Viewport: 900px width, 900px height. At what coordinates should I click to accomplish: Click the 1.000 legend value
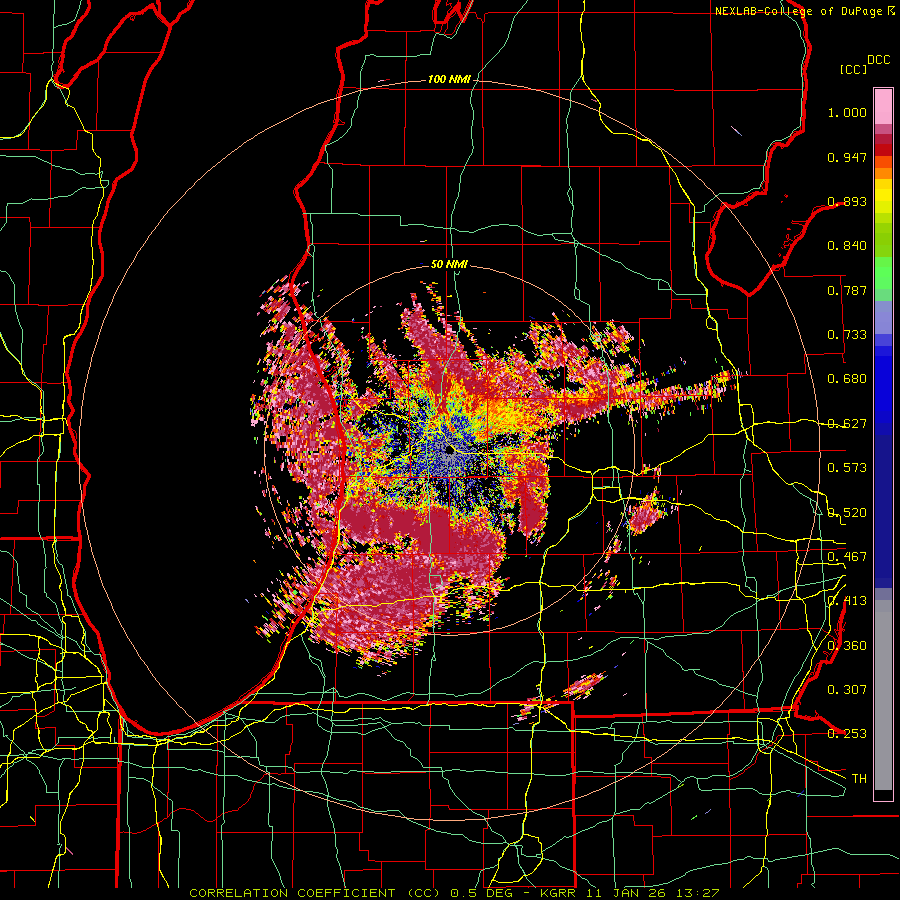click(x=847, y=112)
